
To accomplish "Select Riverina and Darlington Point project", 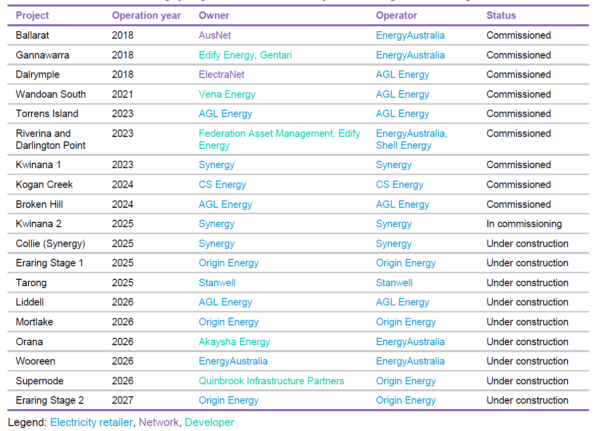I will tap(51, 139).
